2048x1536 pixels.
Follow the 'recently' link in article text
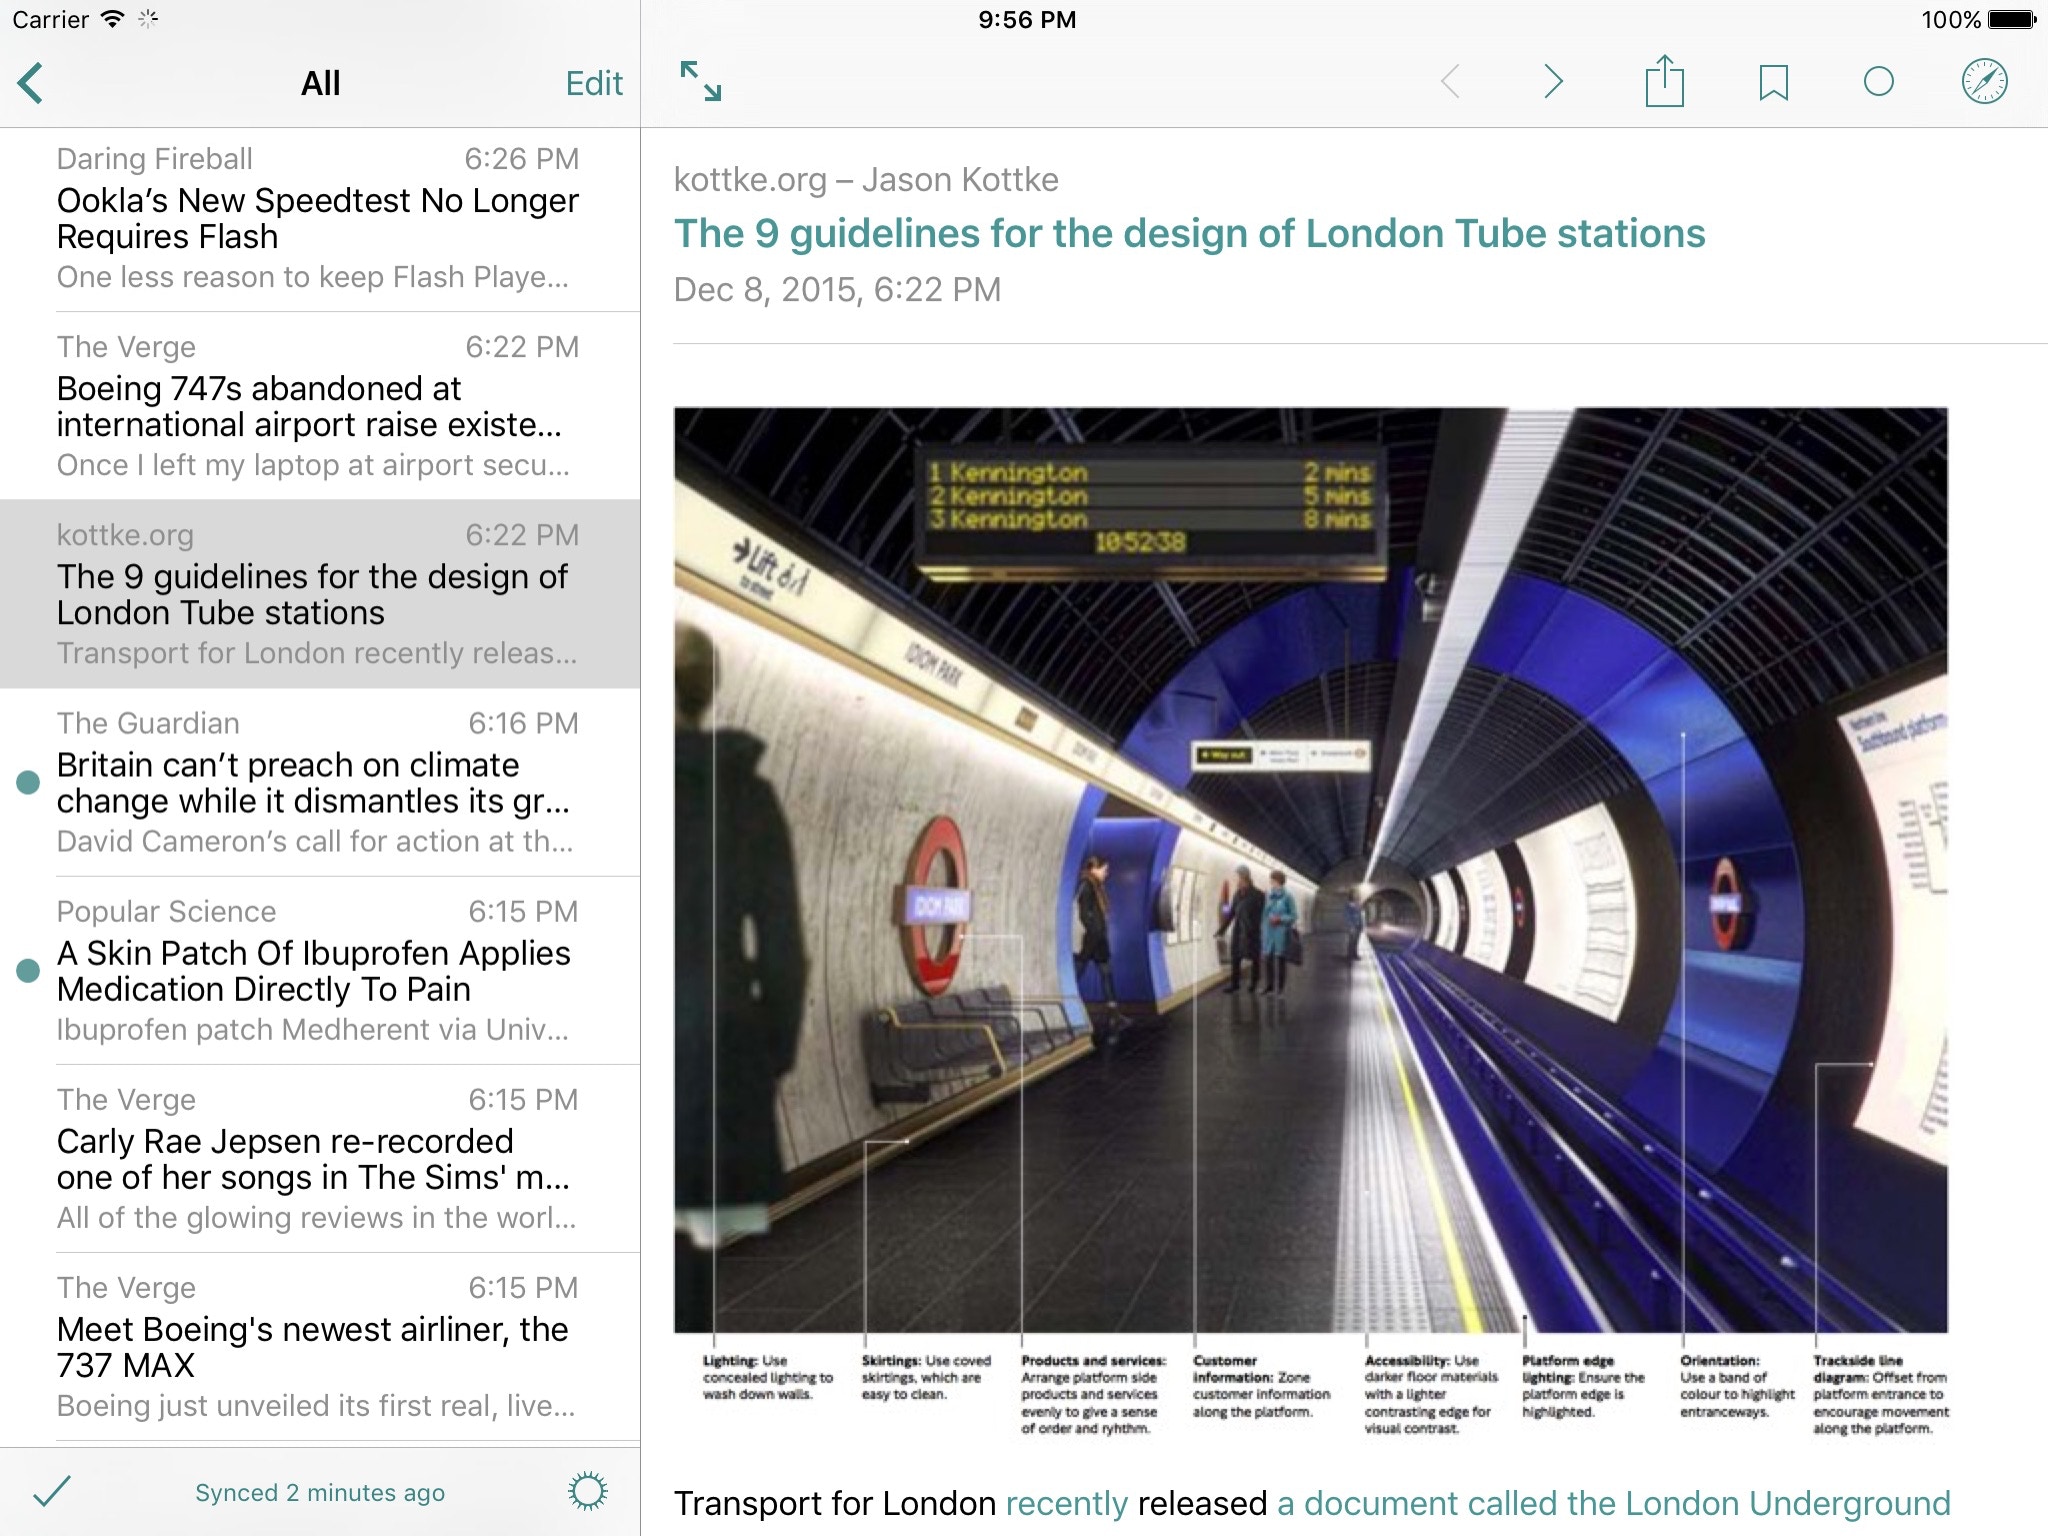pyautogui.click(x=1066, y=1503)
